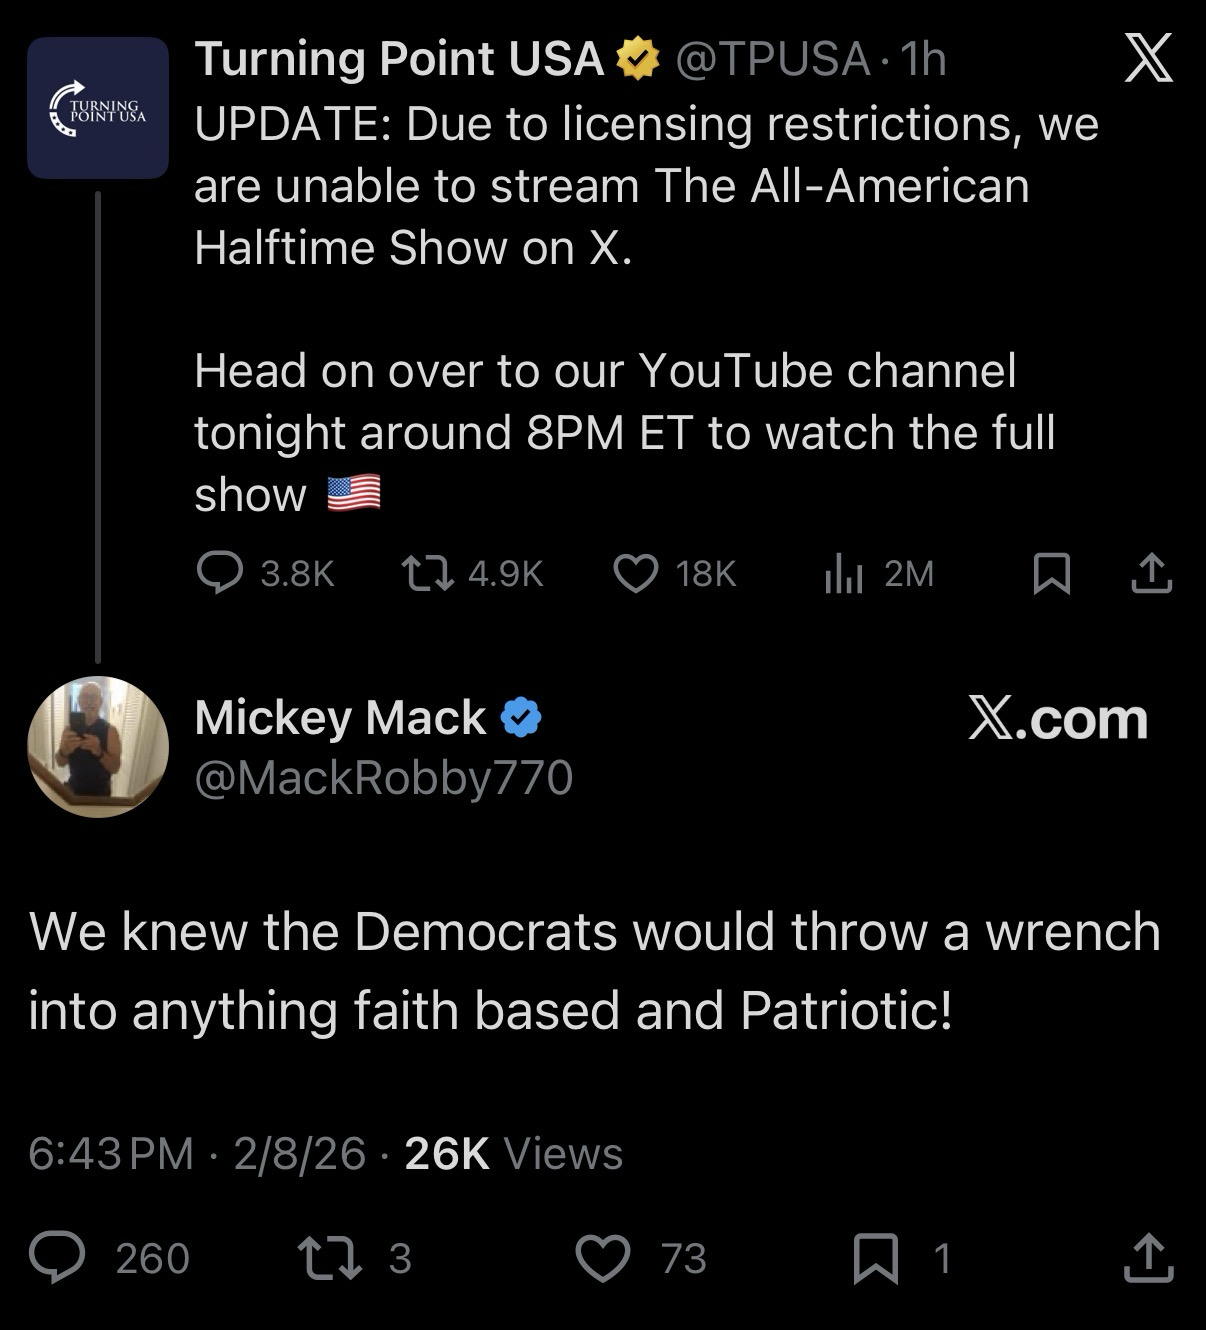1206x1330 pixels.
Task: Open the X logo at top right
Action: coord(1148,58)
